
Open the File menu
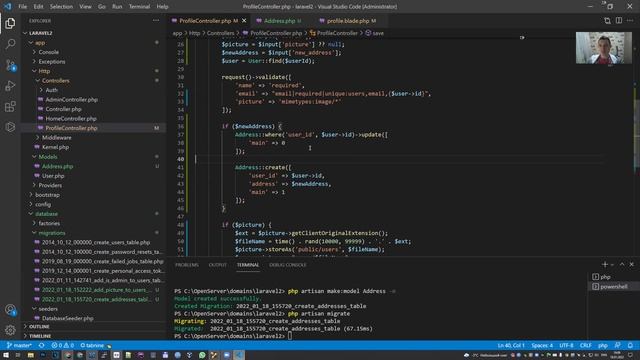(22, 7)
